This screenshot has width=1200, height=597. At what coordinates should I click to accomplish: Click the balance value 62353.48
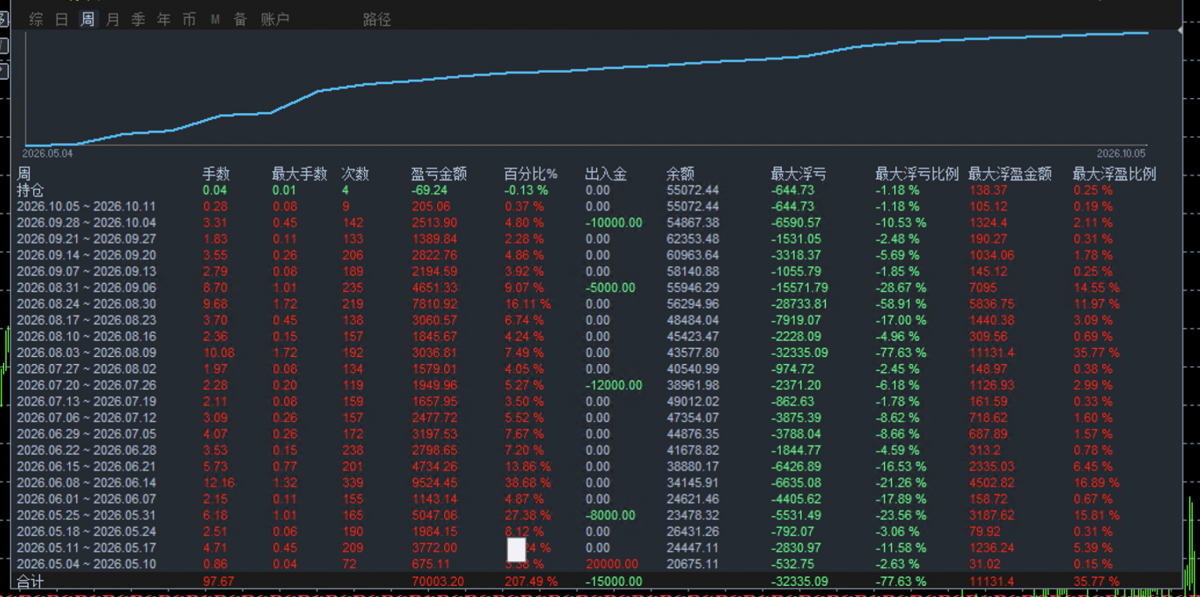(693, 238)
